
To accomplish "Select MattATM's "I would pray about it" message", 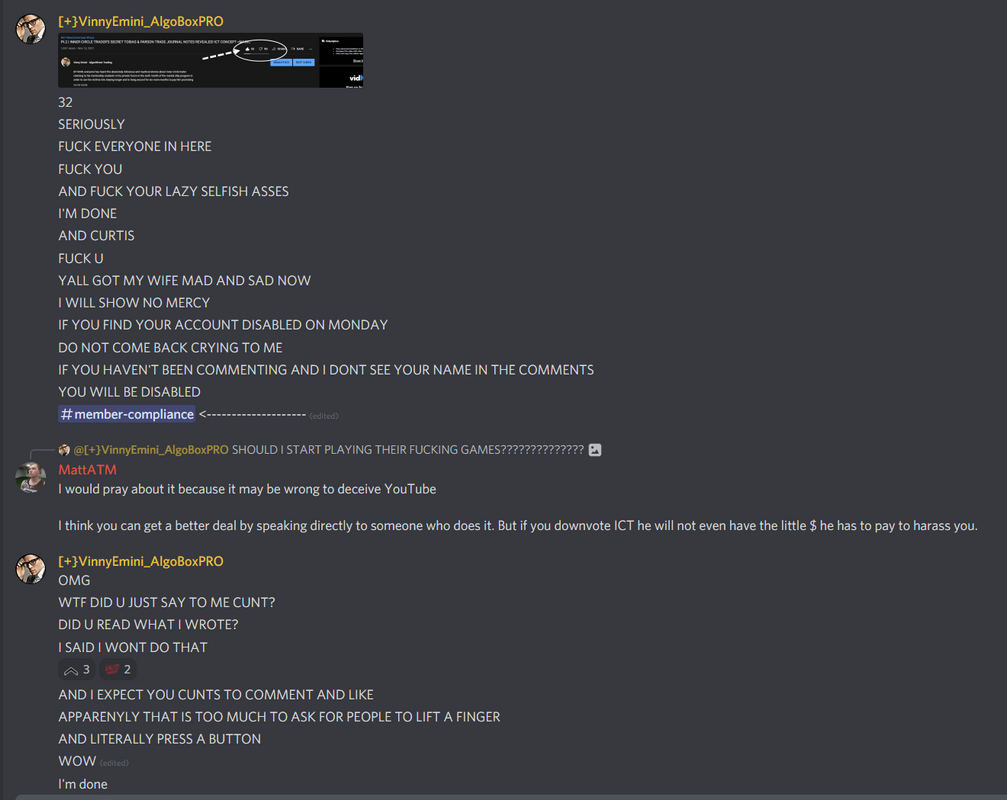I will click(247, 489).
